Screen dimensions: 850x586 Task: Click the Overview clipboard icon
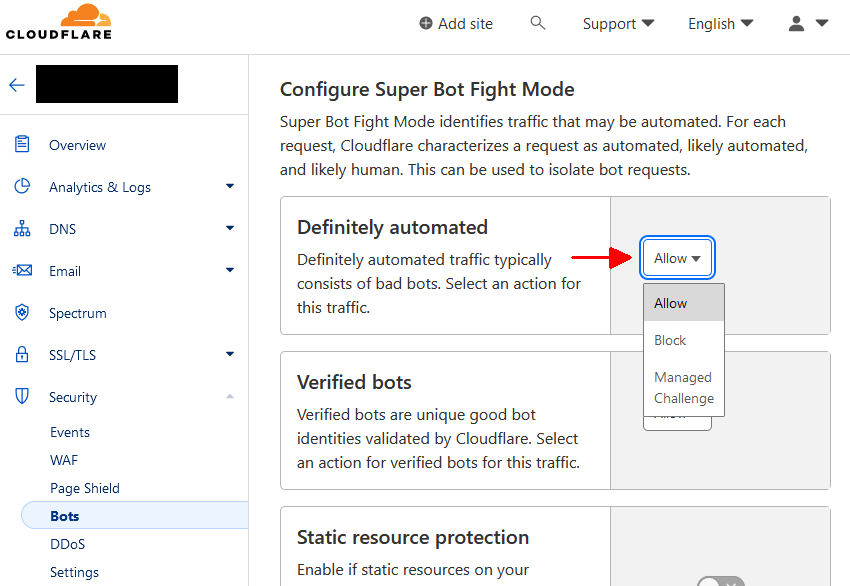click(22, 144)
